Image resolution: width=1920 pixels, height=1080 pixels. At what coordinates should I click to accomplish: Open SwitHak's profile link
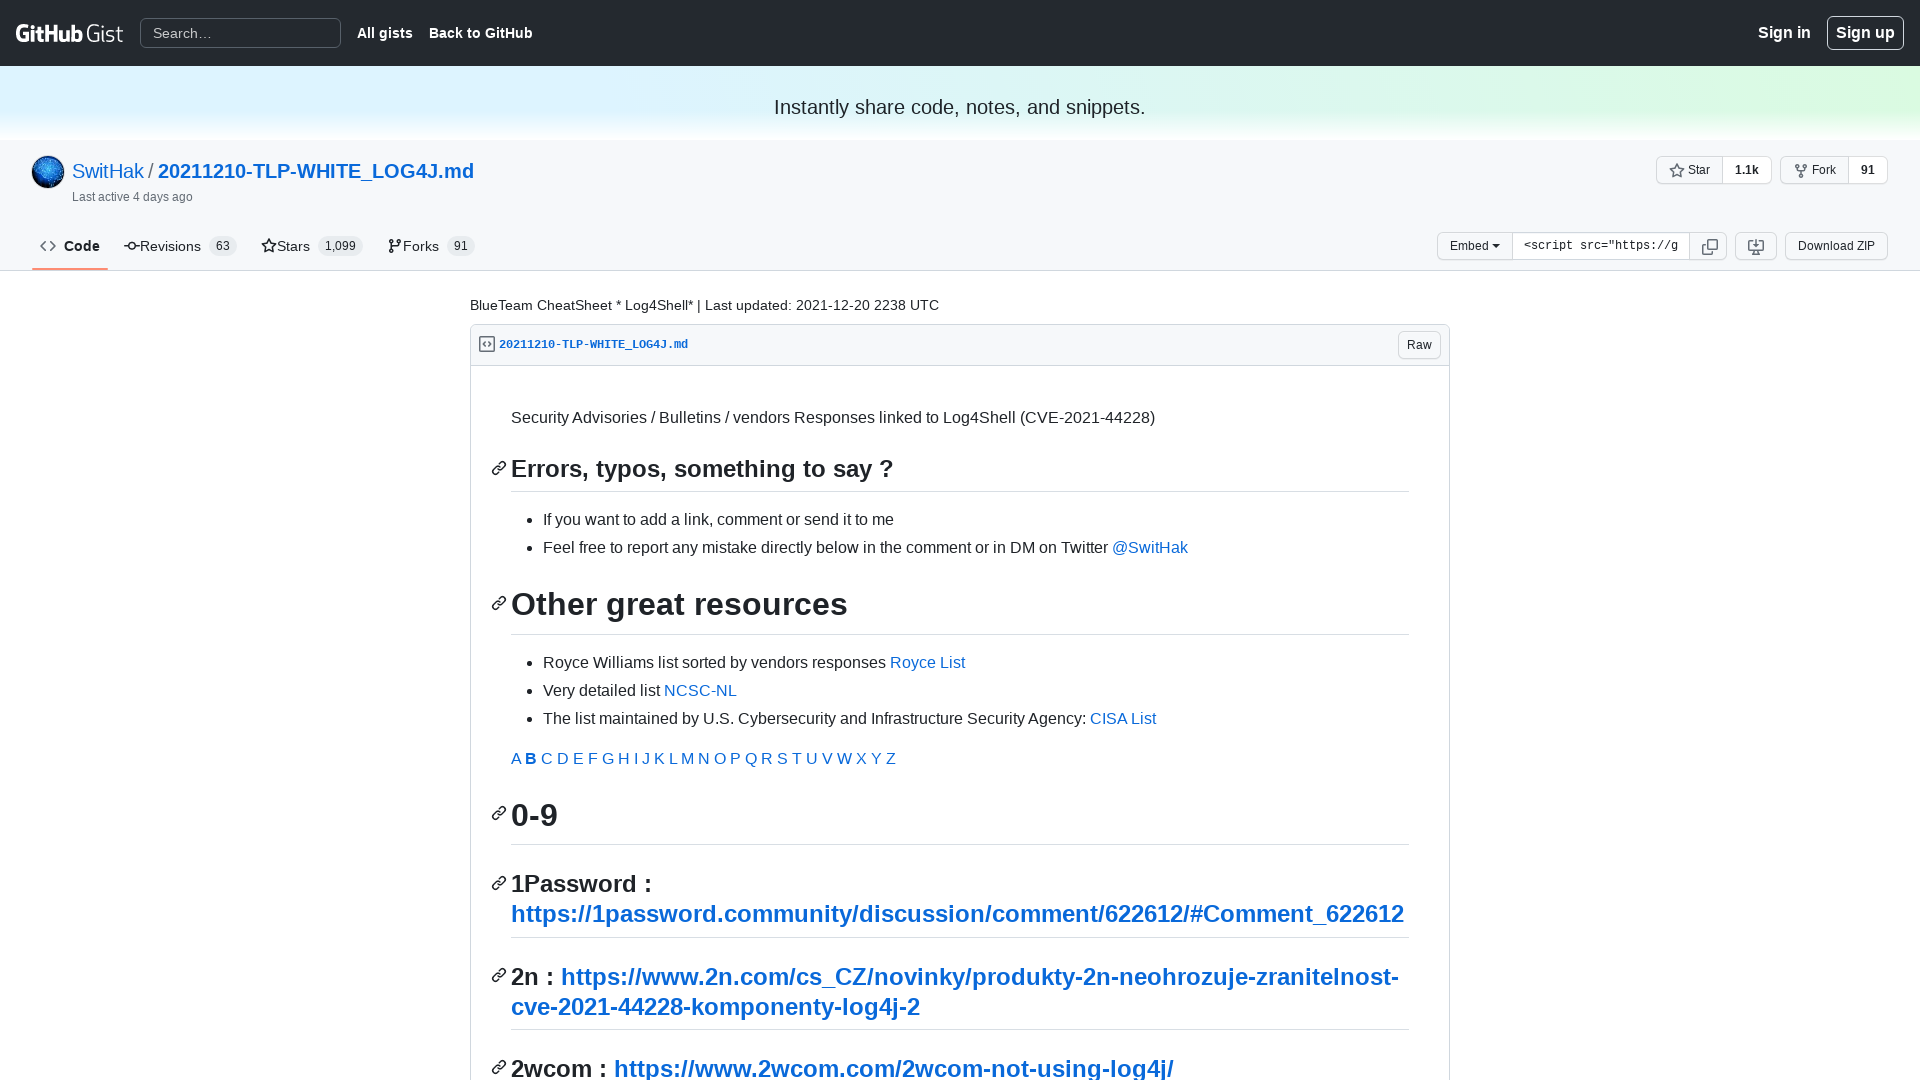pyautogui.click(x=108, y=171)
